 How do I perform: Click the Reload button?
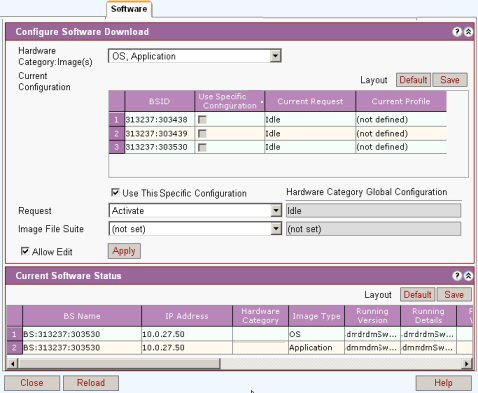pyautogui.click(x=91, y=383)
